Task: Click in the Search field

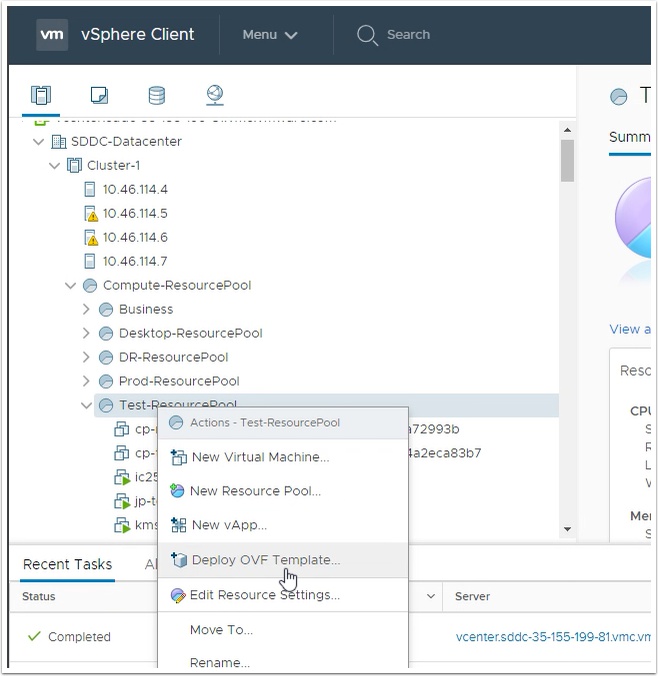Action: tap(408, 34)
